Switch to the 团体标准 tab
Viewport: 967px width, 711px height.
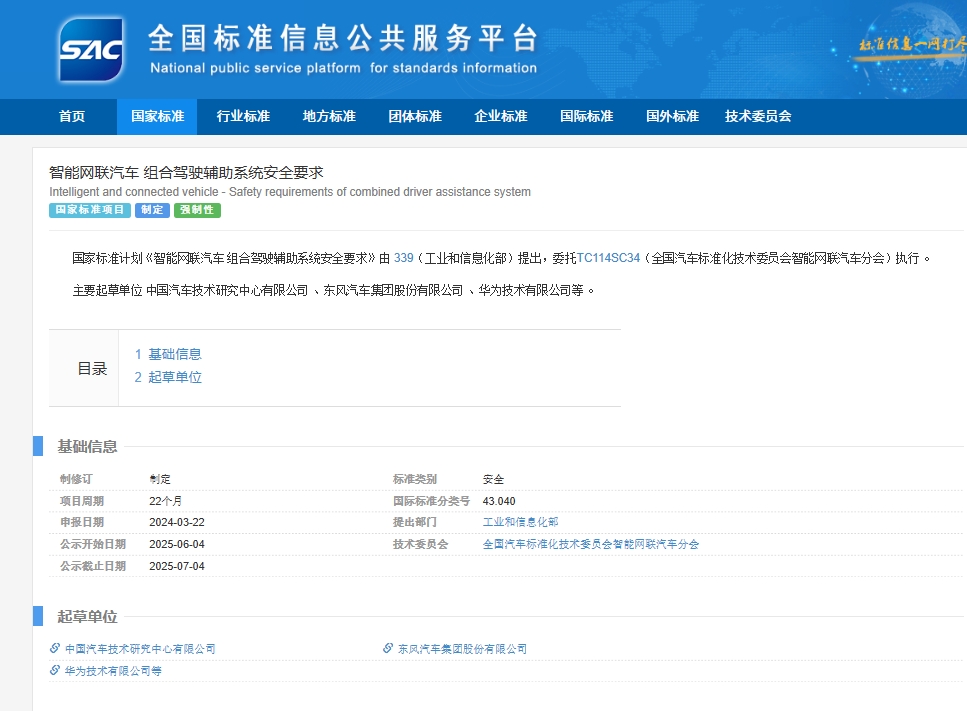click(415, 116)
